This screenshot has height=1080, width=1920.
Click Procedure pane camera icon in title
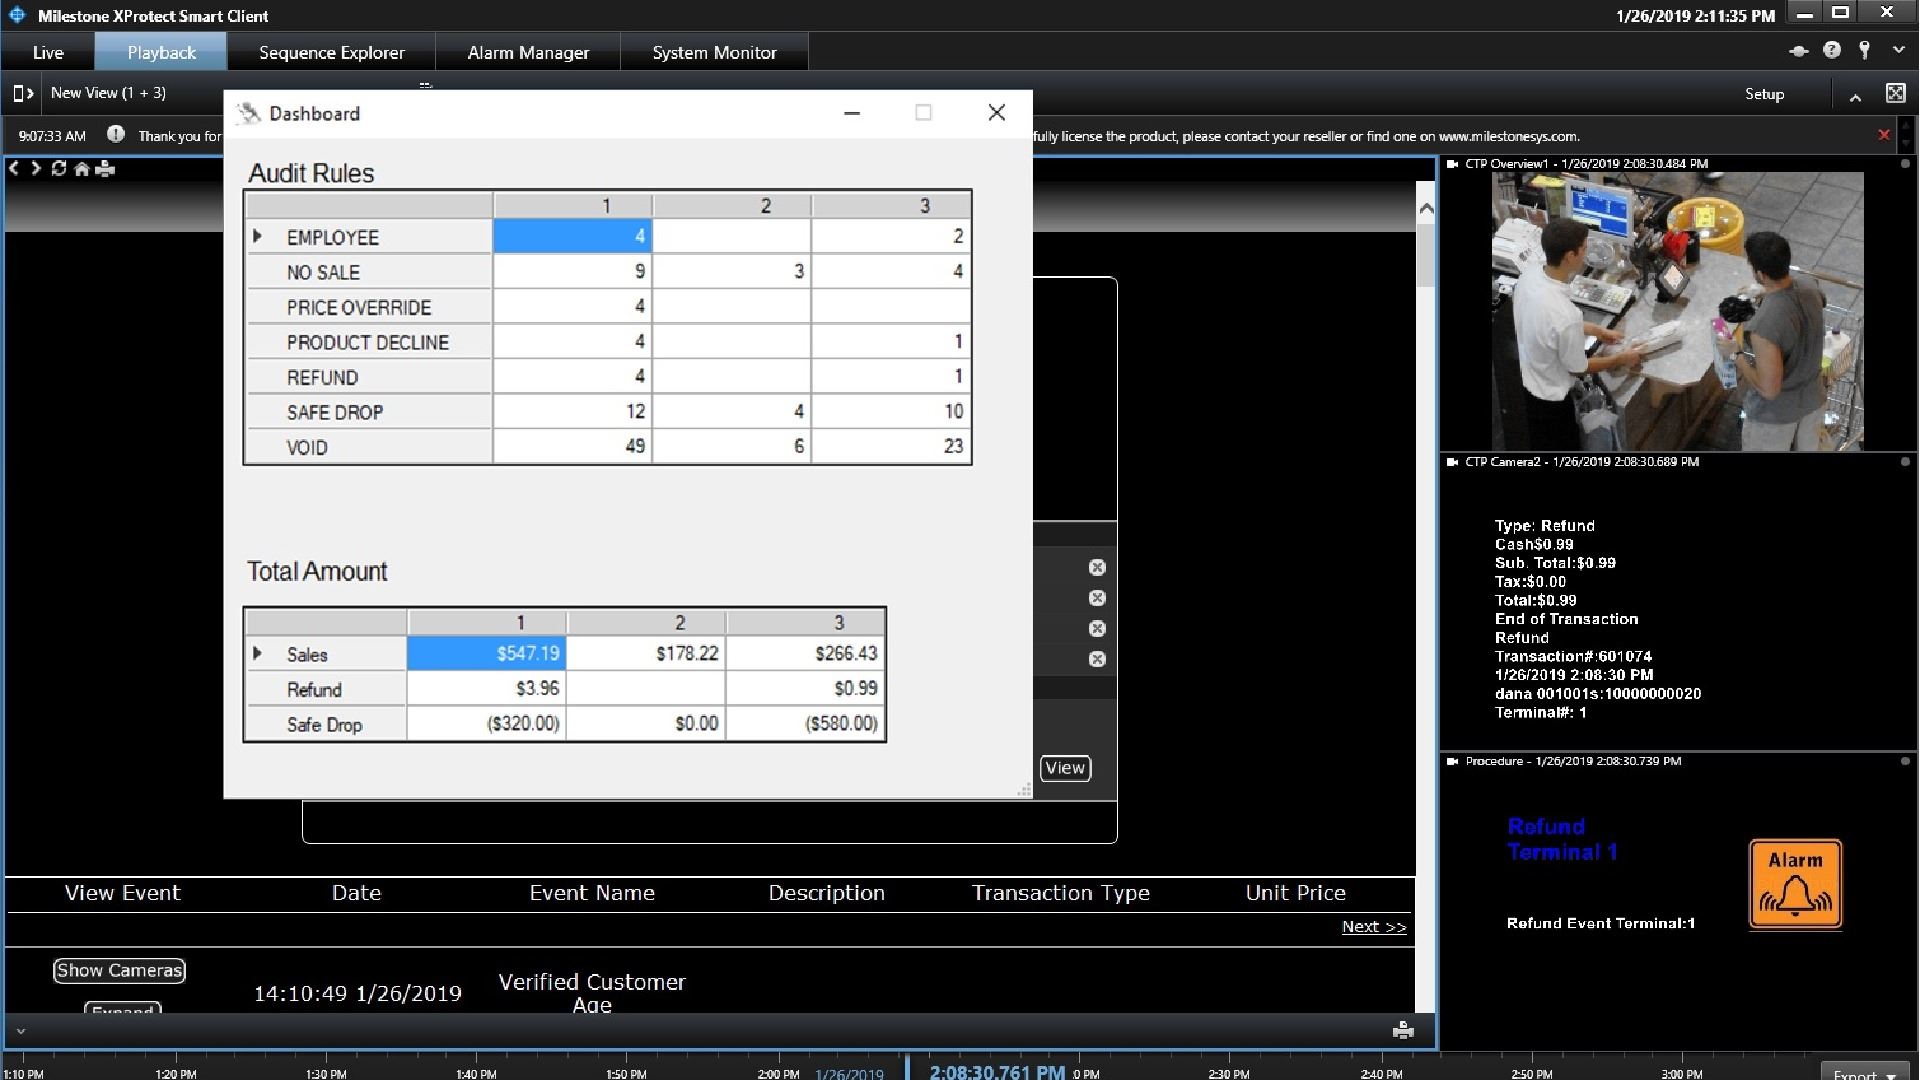(1453, 762)
